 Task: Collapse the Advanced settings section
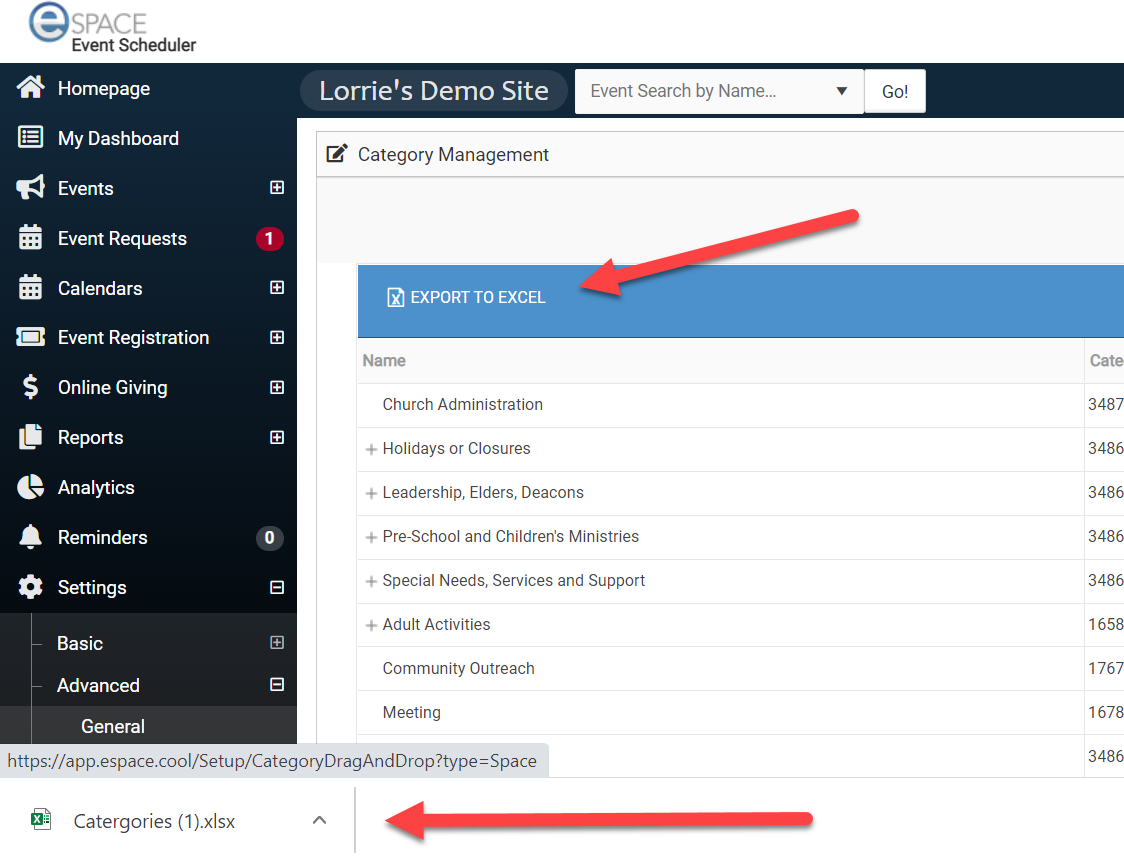[x=277, y=685]
